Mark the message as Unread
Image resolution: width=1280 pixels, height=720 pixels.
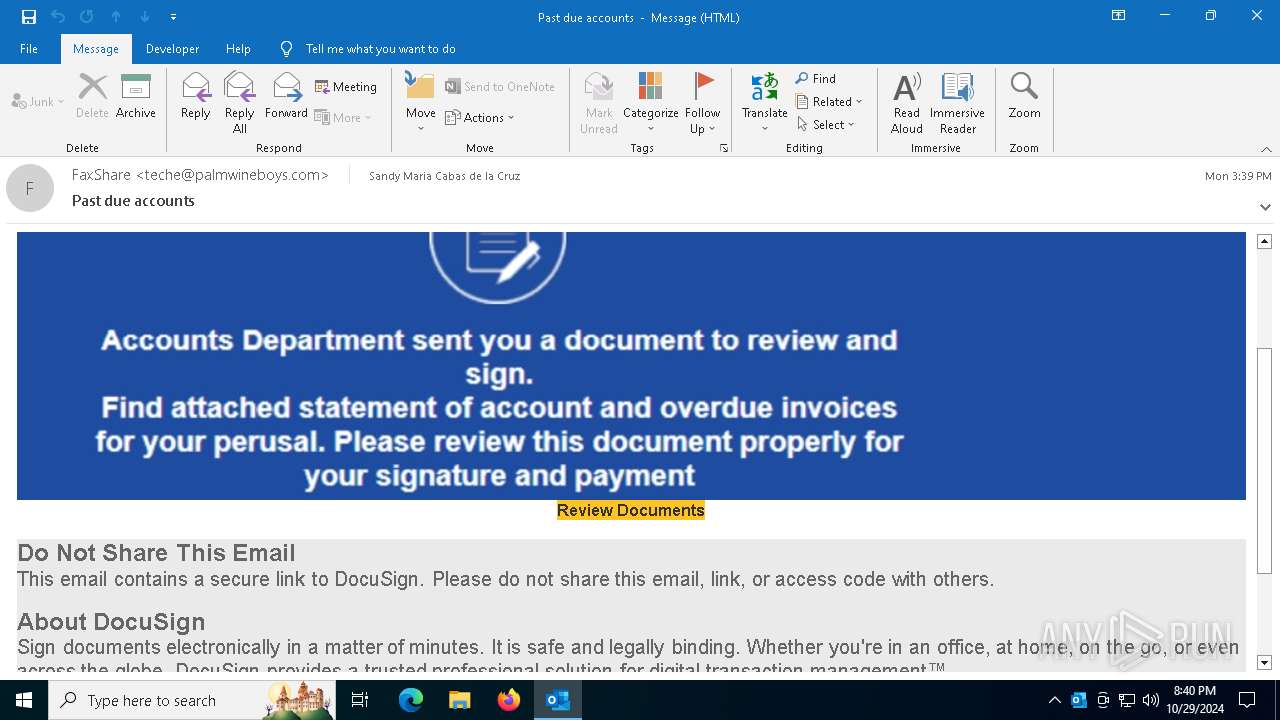[599, 103]
